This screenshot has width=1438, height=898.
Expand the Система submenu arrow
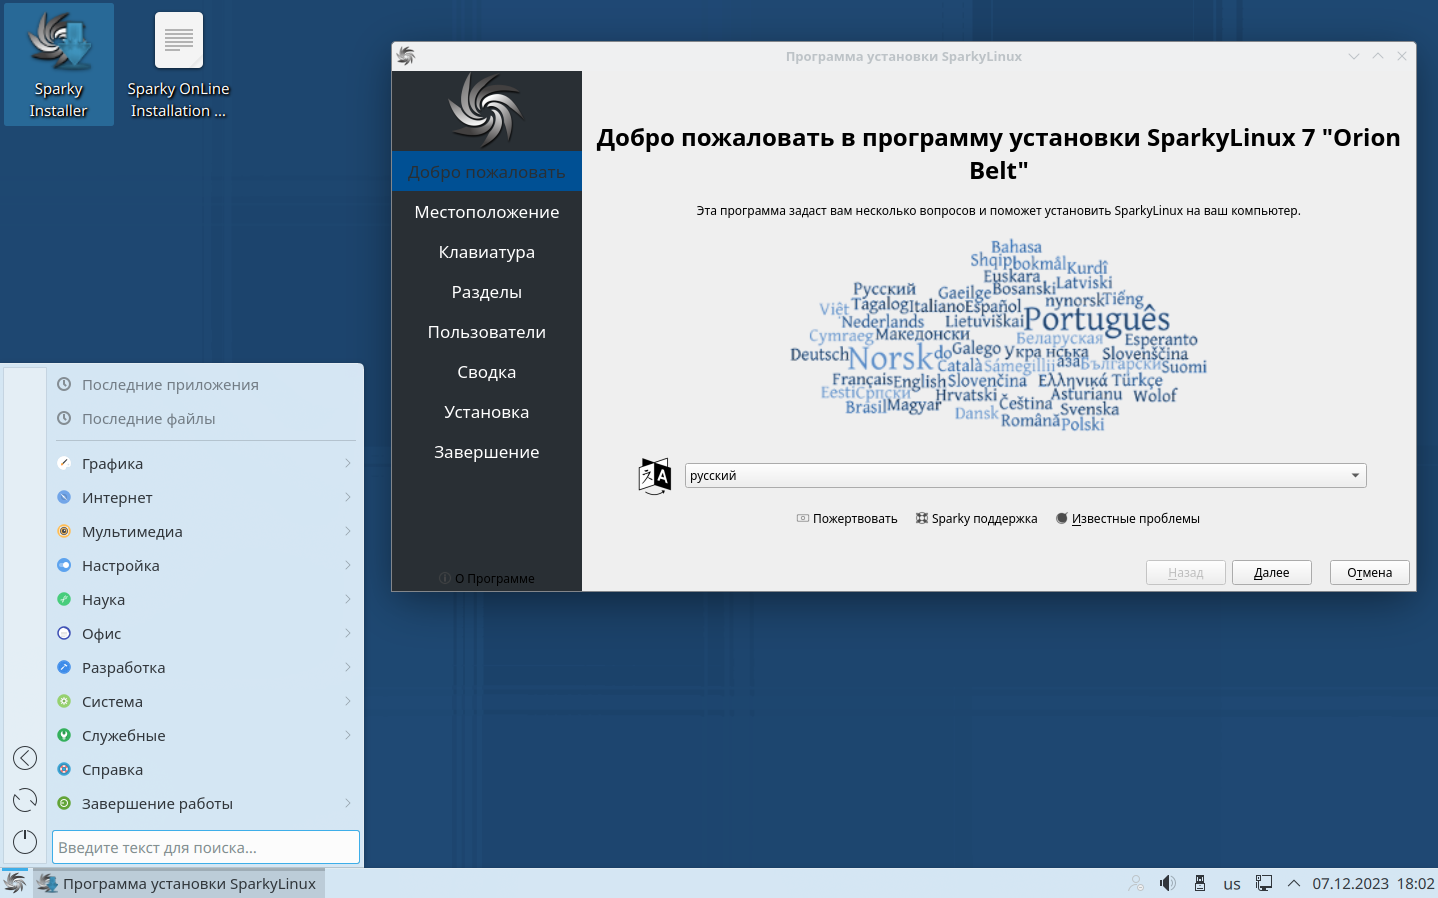click(x=348, y=701)
